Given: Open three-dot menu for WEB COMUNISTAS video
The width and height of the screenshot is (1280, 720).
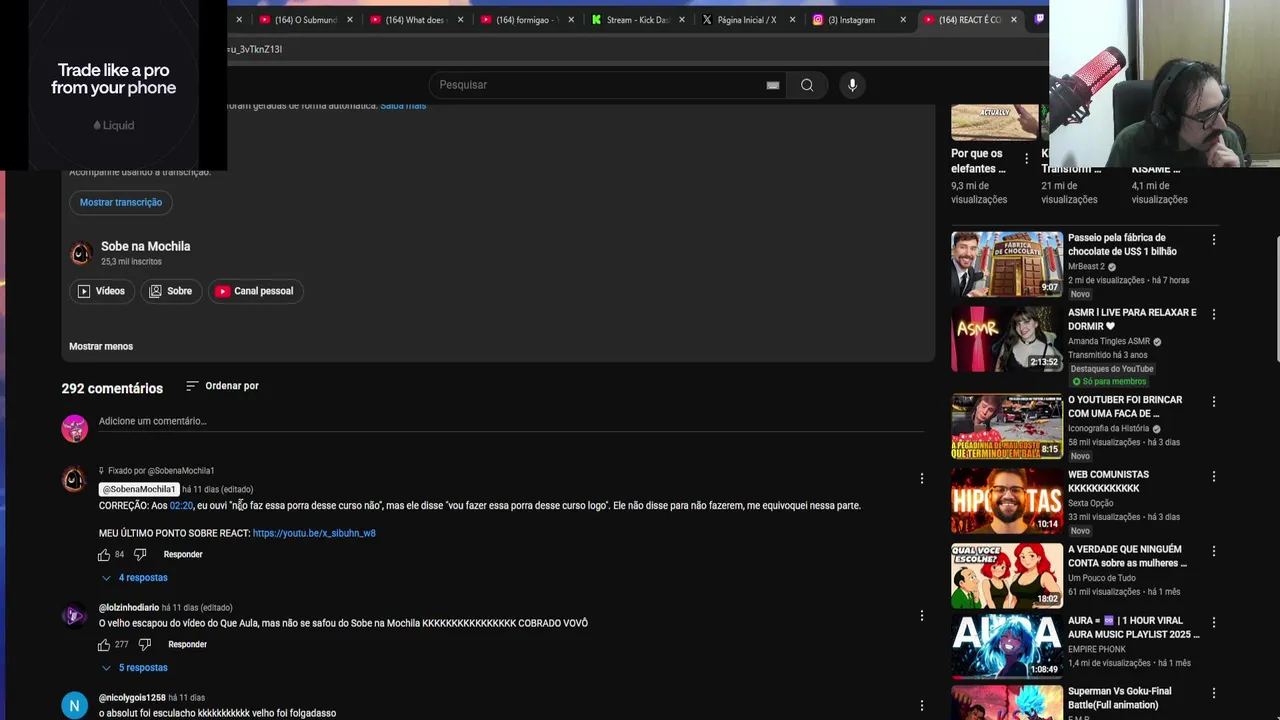Looking at the screenshot, I should coord(1214,477).
